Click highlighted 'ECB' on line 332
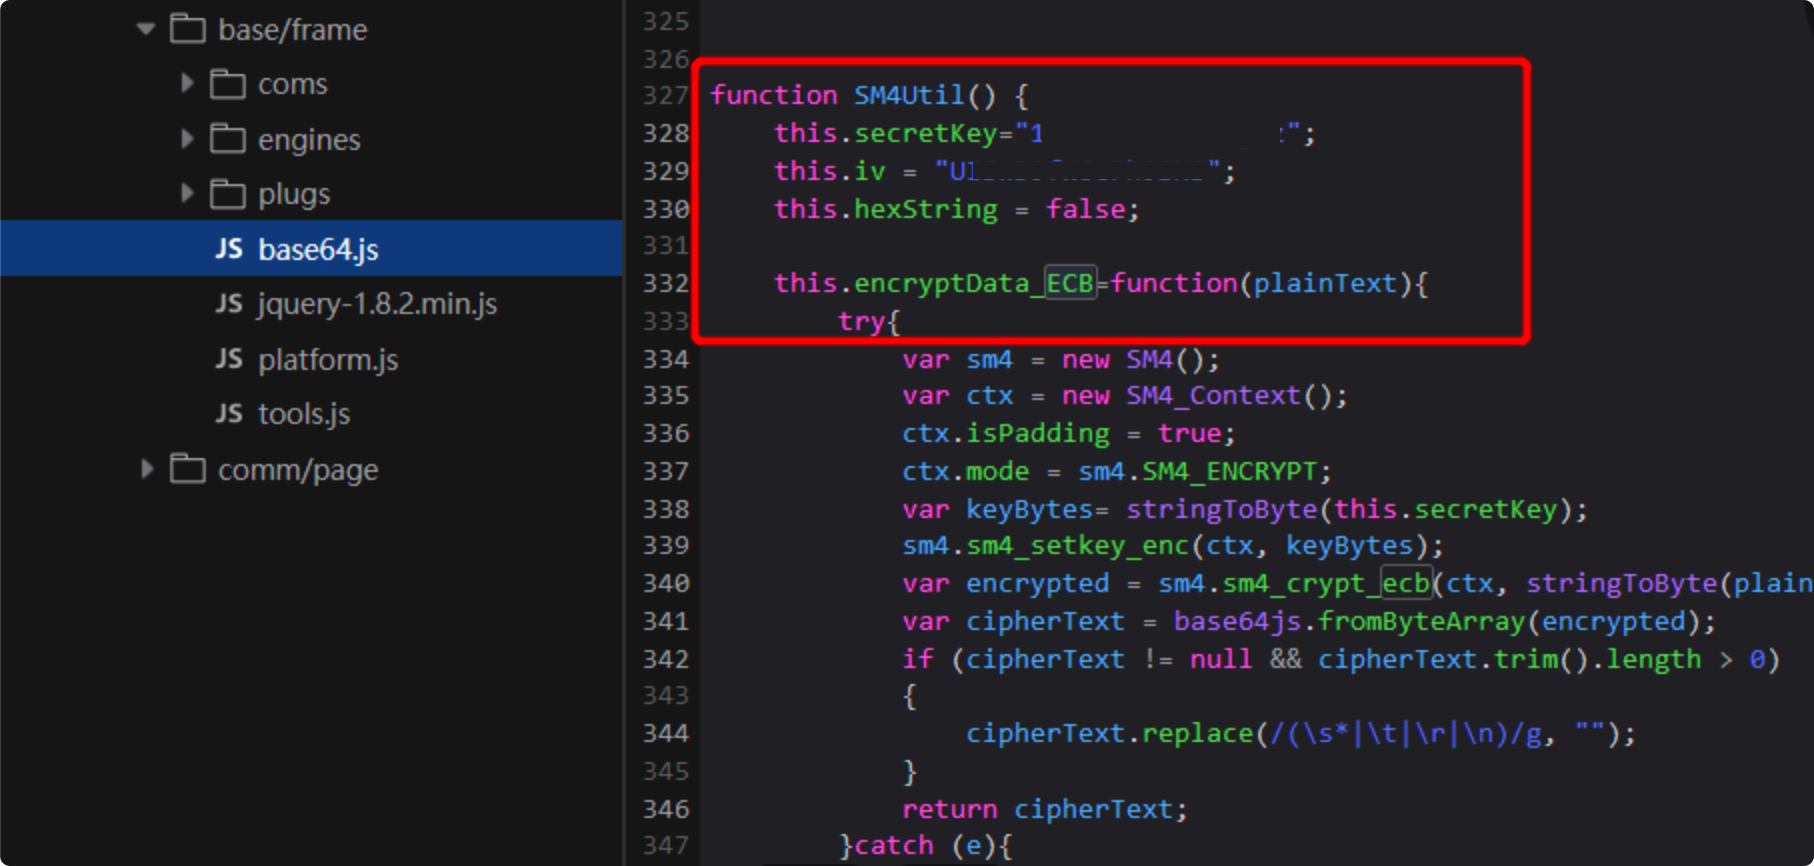The height and width of the screenshot is (866, 1814). (1070, 283)
